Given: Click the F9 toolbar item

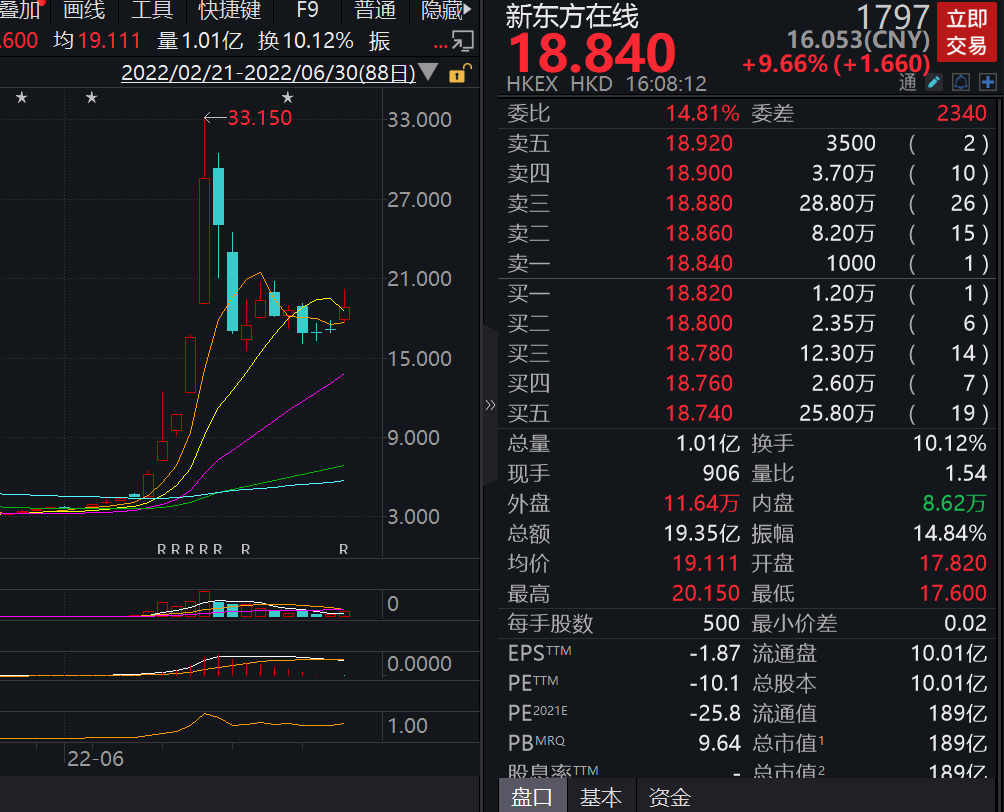Looking at the screenshot, I should [x=308, y=10].
